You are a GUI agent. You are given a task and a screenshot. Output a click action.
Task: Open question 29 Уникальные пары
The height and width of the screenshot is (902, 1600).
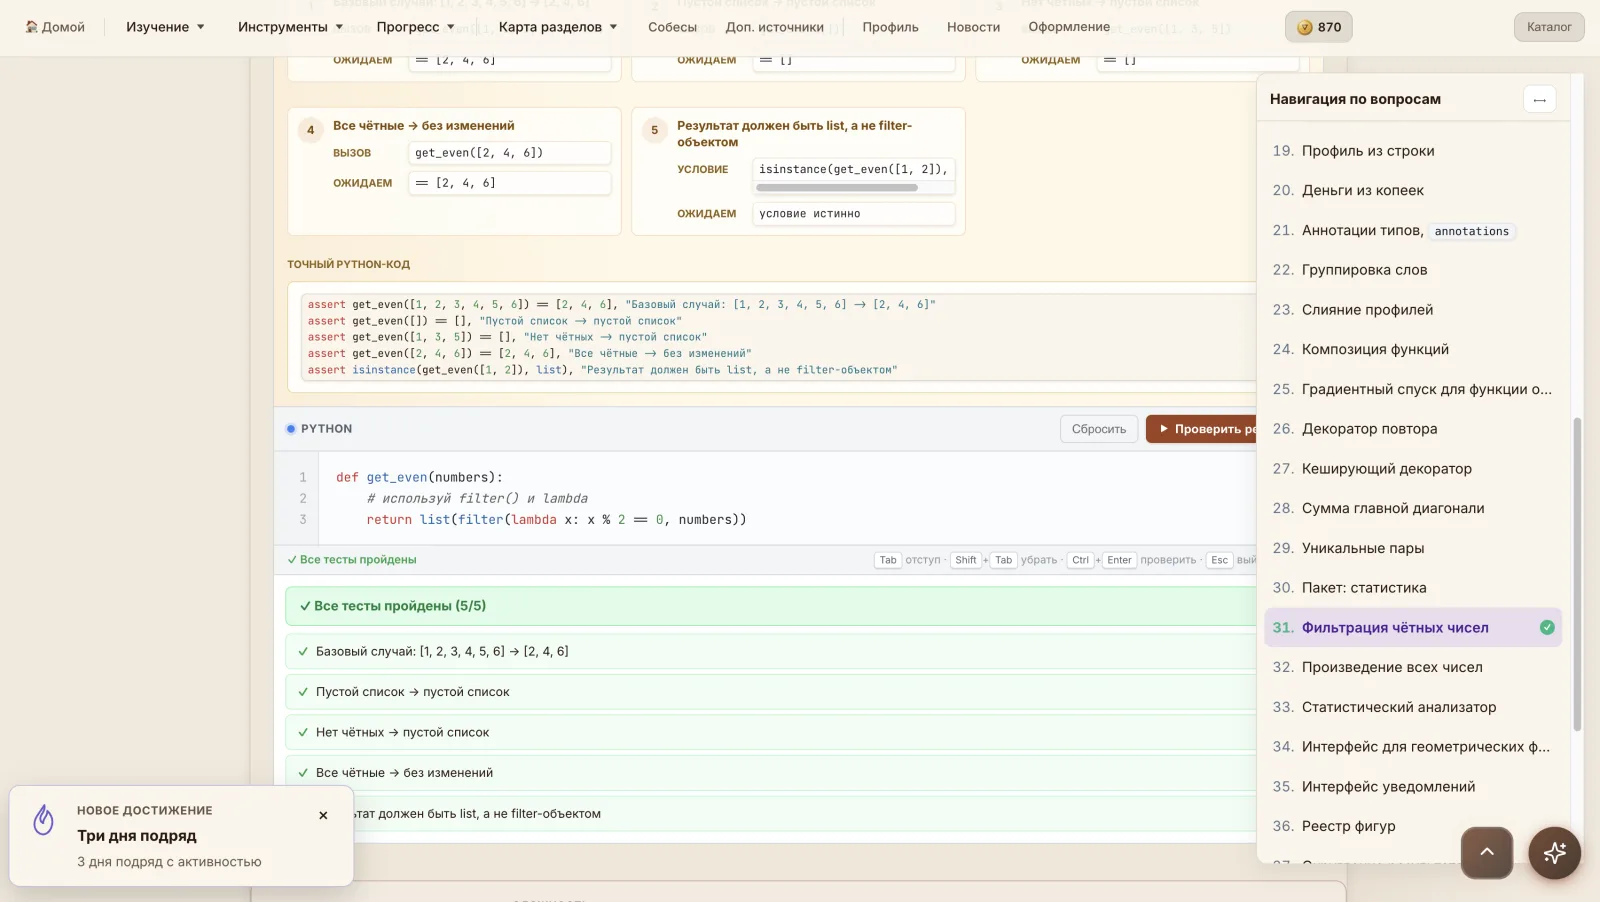coord(1412,548)
